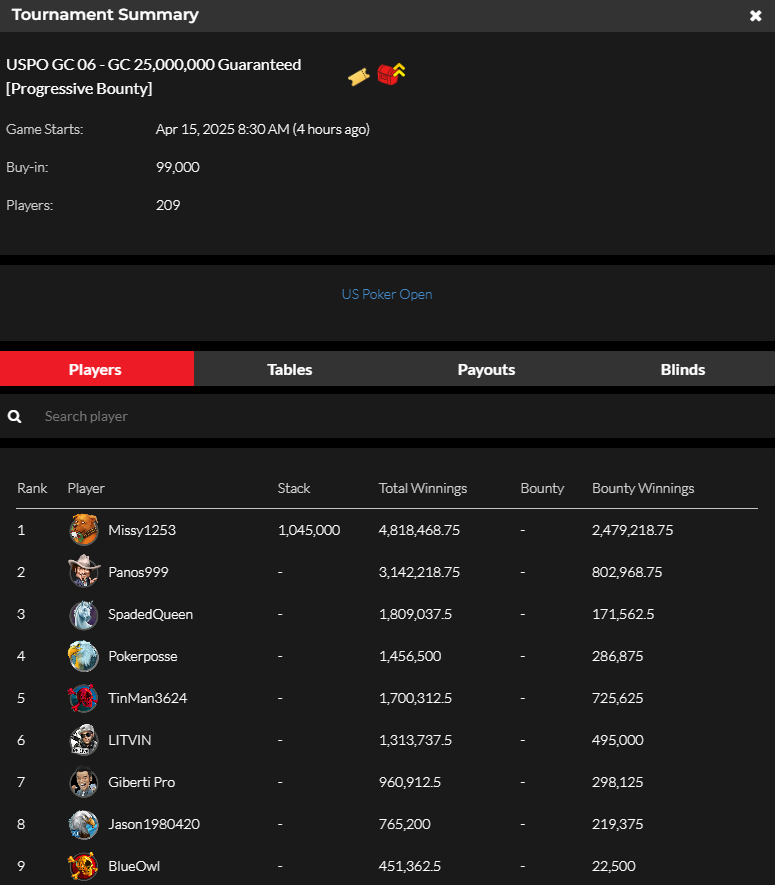Click bounty winnings 802,968.75
The width and height of the screenshot is (775, 885).
pyautogui.click(x=627, y=572)
